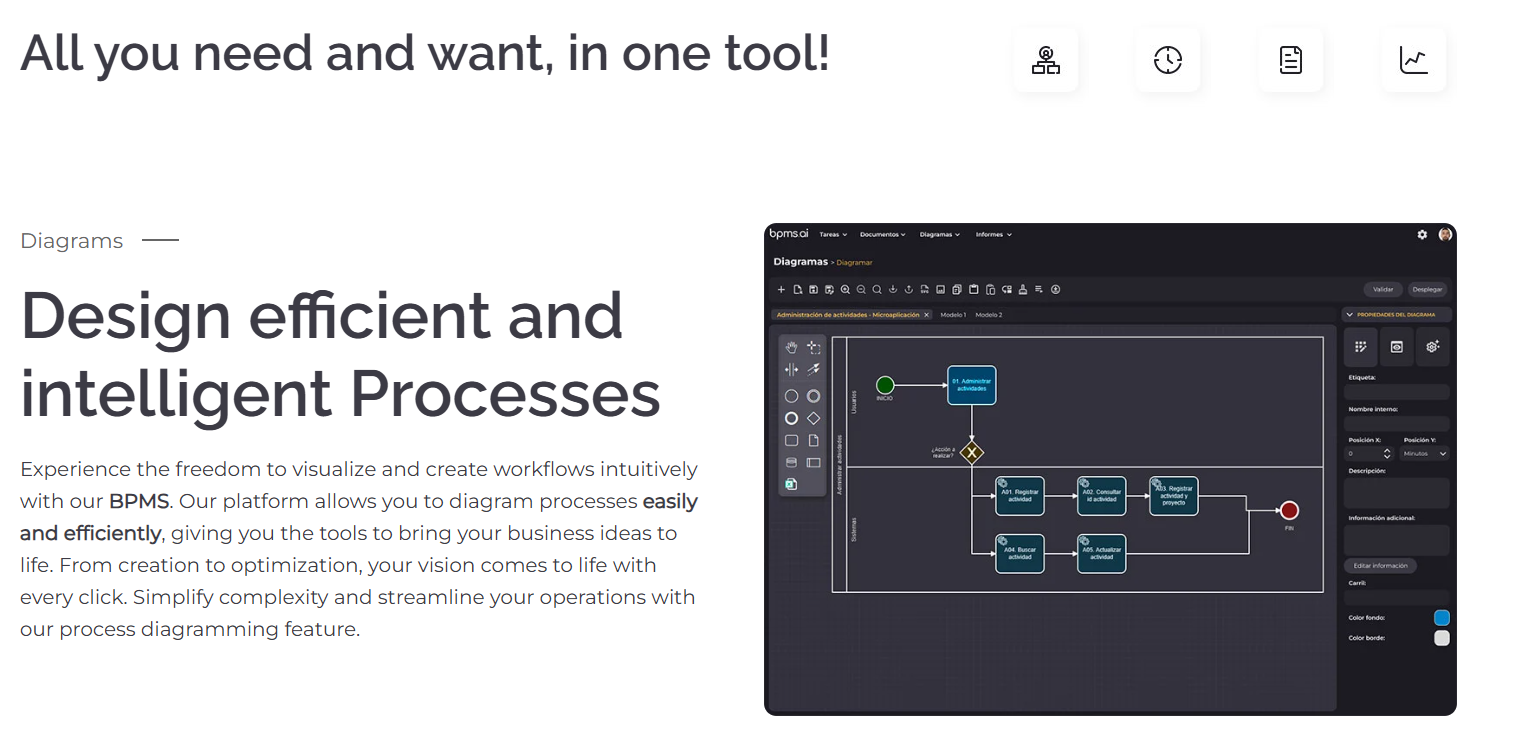
Task: Click the zoom out magnifier icon
Action: (x=861, y=290)
